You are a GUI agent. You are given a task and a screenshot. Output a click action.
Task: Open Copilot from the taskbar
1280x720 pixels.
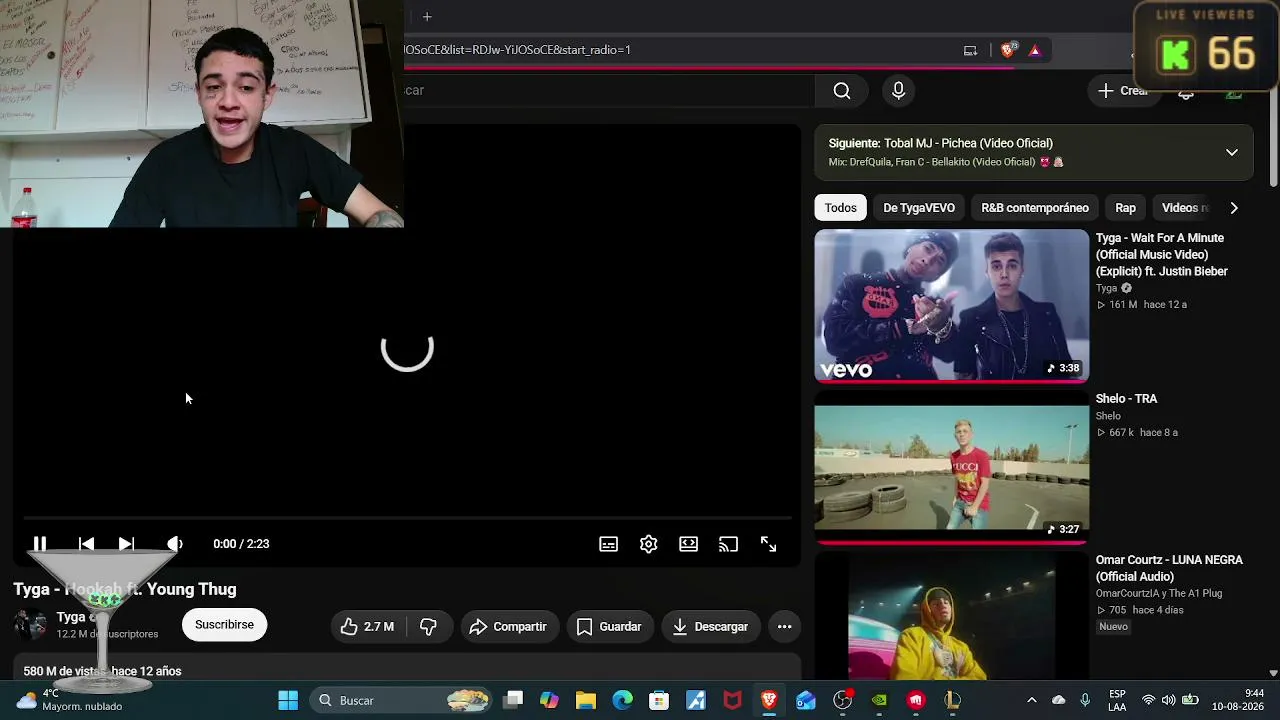click(549, 700)
